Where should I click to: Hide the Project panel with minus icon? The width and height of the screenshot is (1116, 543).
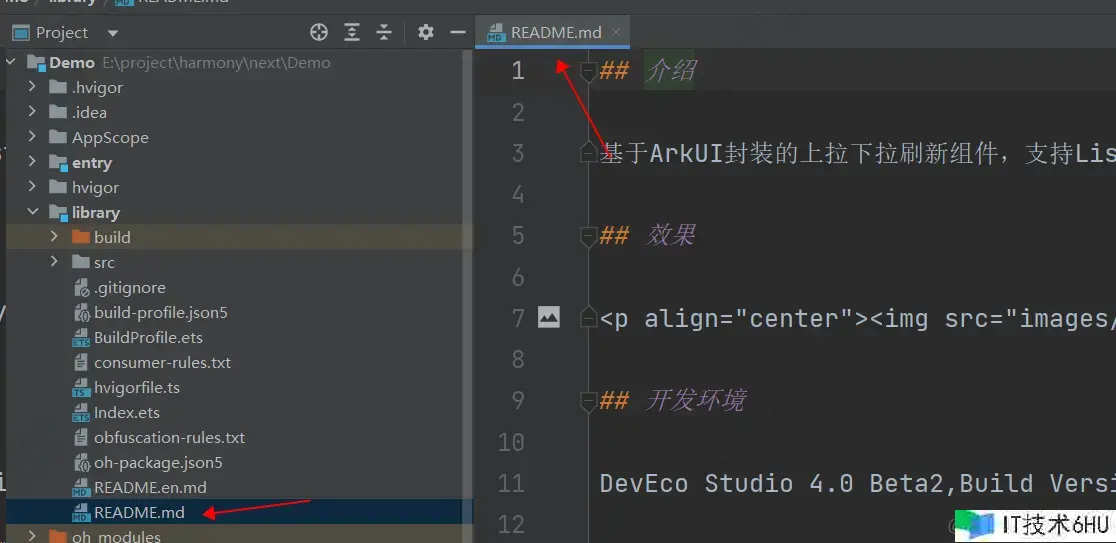(x=458, y=32)
